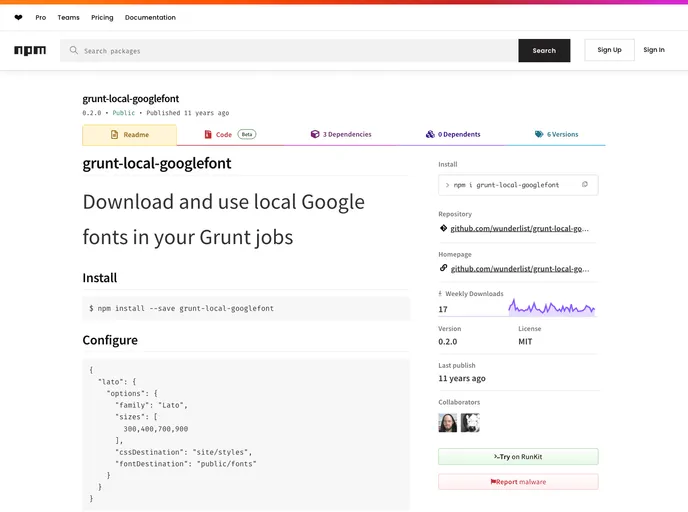Switch to the Readme tab
The width and height of the screenshot is (688, 512).
coord(129,135)
